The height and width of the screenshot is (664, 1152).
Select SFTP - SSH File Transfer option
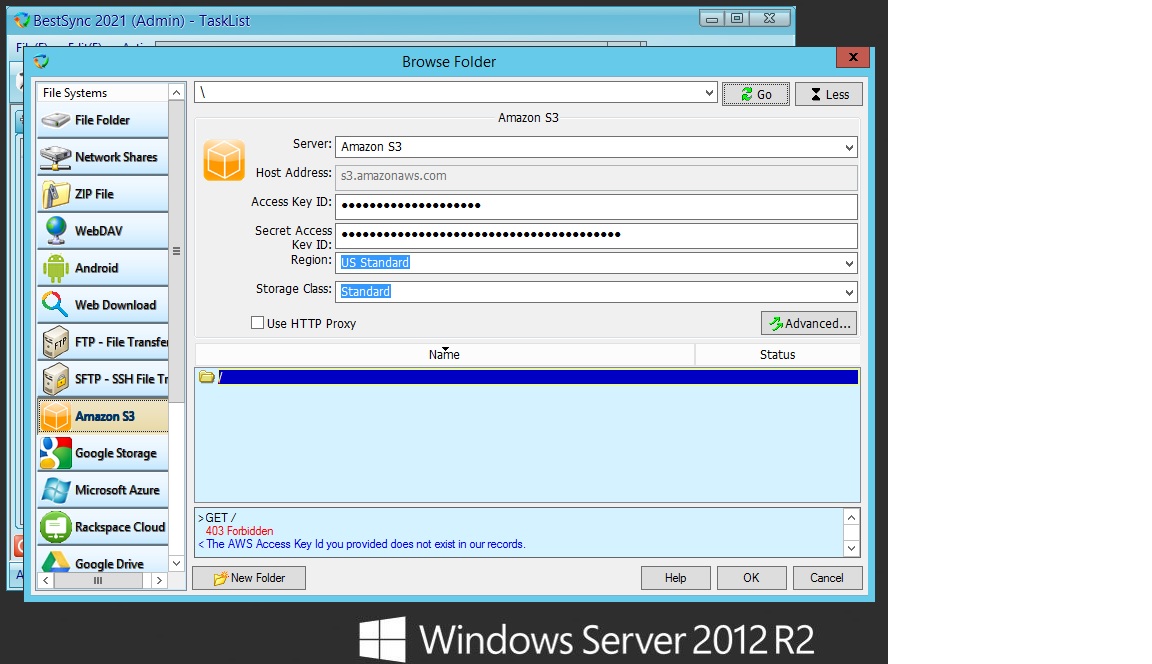103,379
